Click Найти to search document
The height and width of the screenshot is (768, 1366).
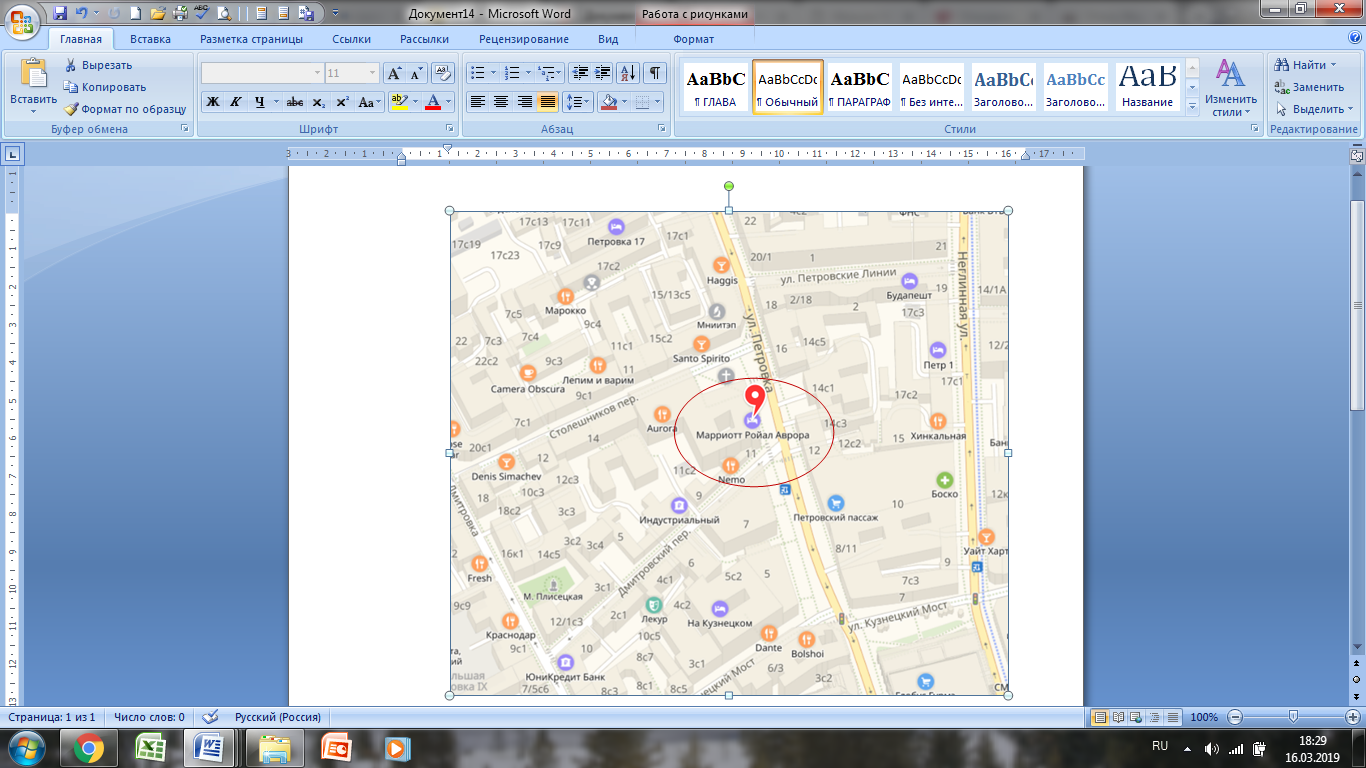click(1303, 65)
